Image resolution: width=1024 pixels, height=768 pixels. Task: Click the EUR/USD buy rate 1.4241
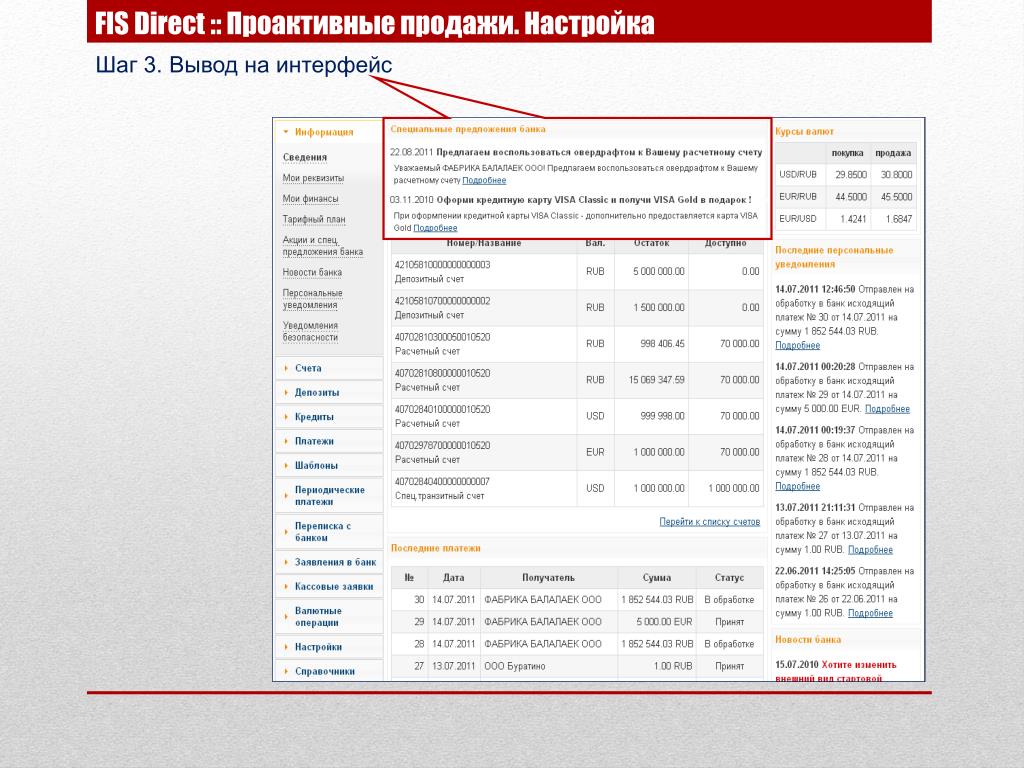pyautogui.click(x=853, y=219)
